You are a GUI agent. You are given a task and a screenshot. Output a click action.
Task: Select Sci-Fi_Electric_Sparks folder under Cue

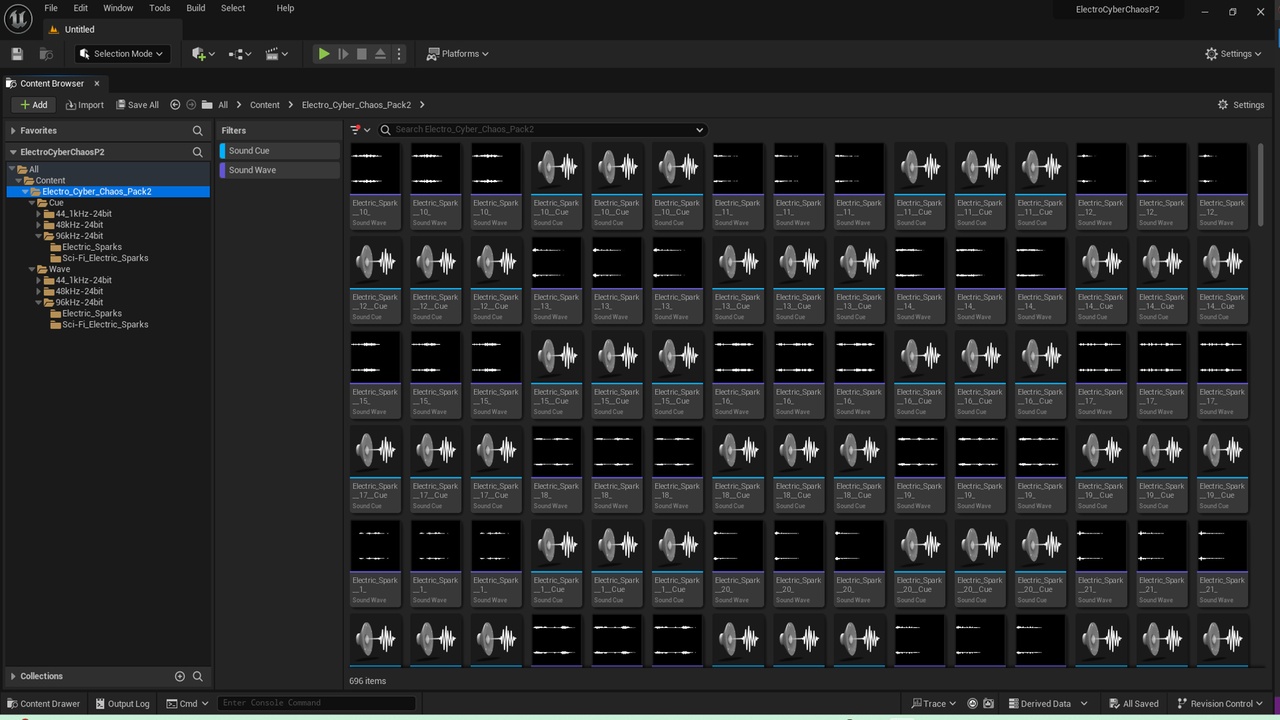pyautogui.click(x=105, y=258)
